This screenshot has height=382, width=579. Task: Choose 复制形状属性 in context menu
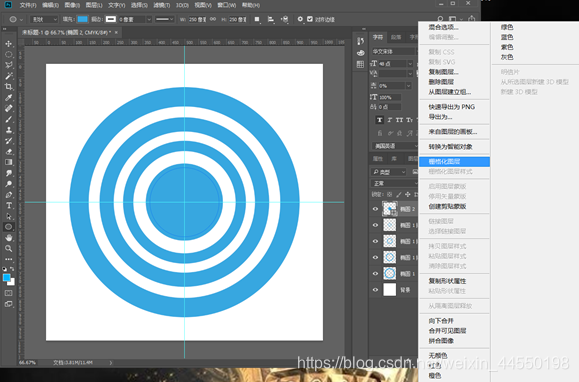point(454,281)
